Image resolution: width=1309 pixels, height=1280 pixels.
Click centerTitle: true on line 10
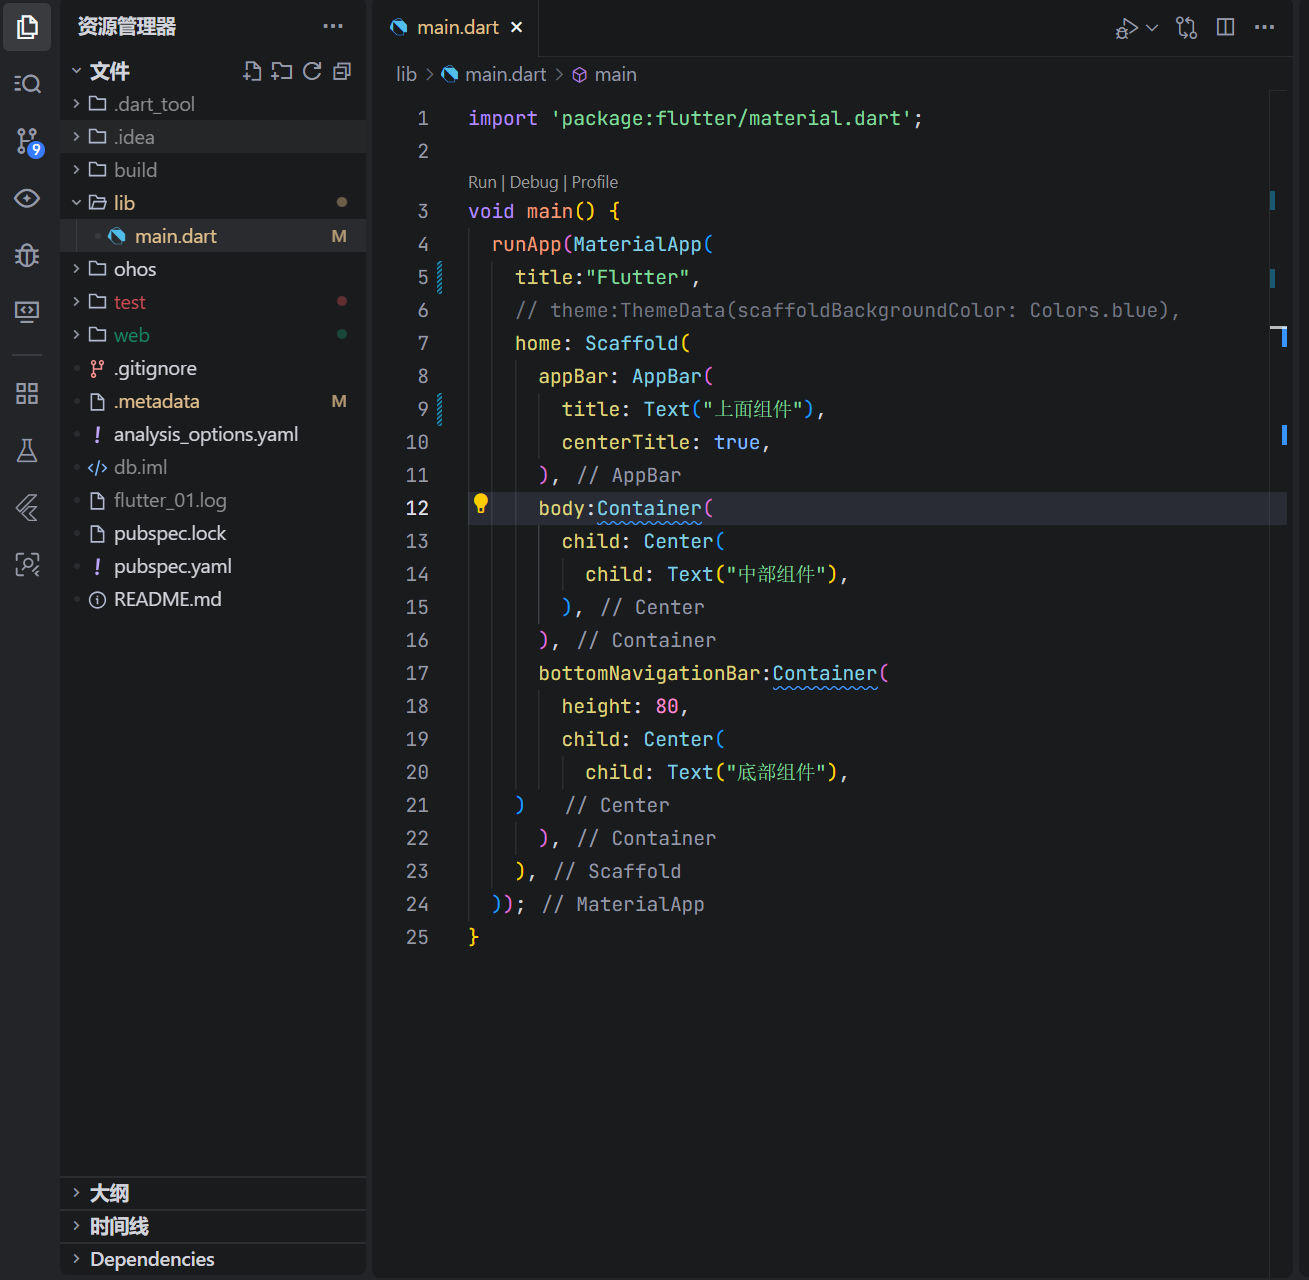tap(666, 443)
